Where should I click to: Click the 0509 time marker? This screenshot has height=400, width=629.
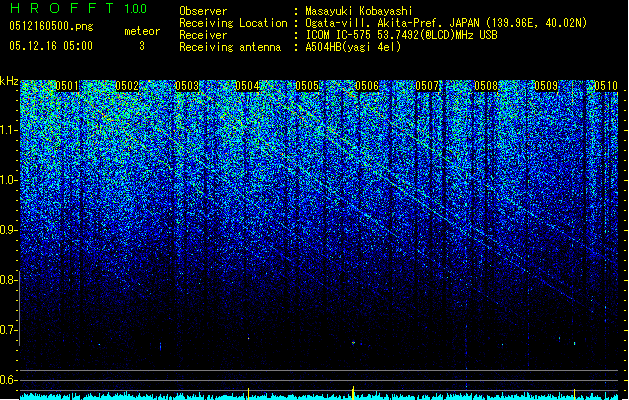pos(546,86)
